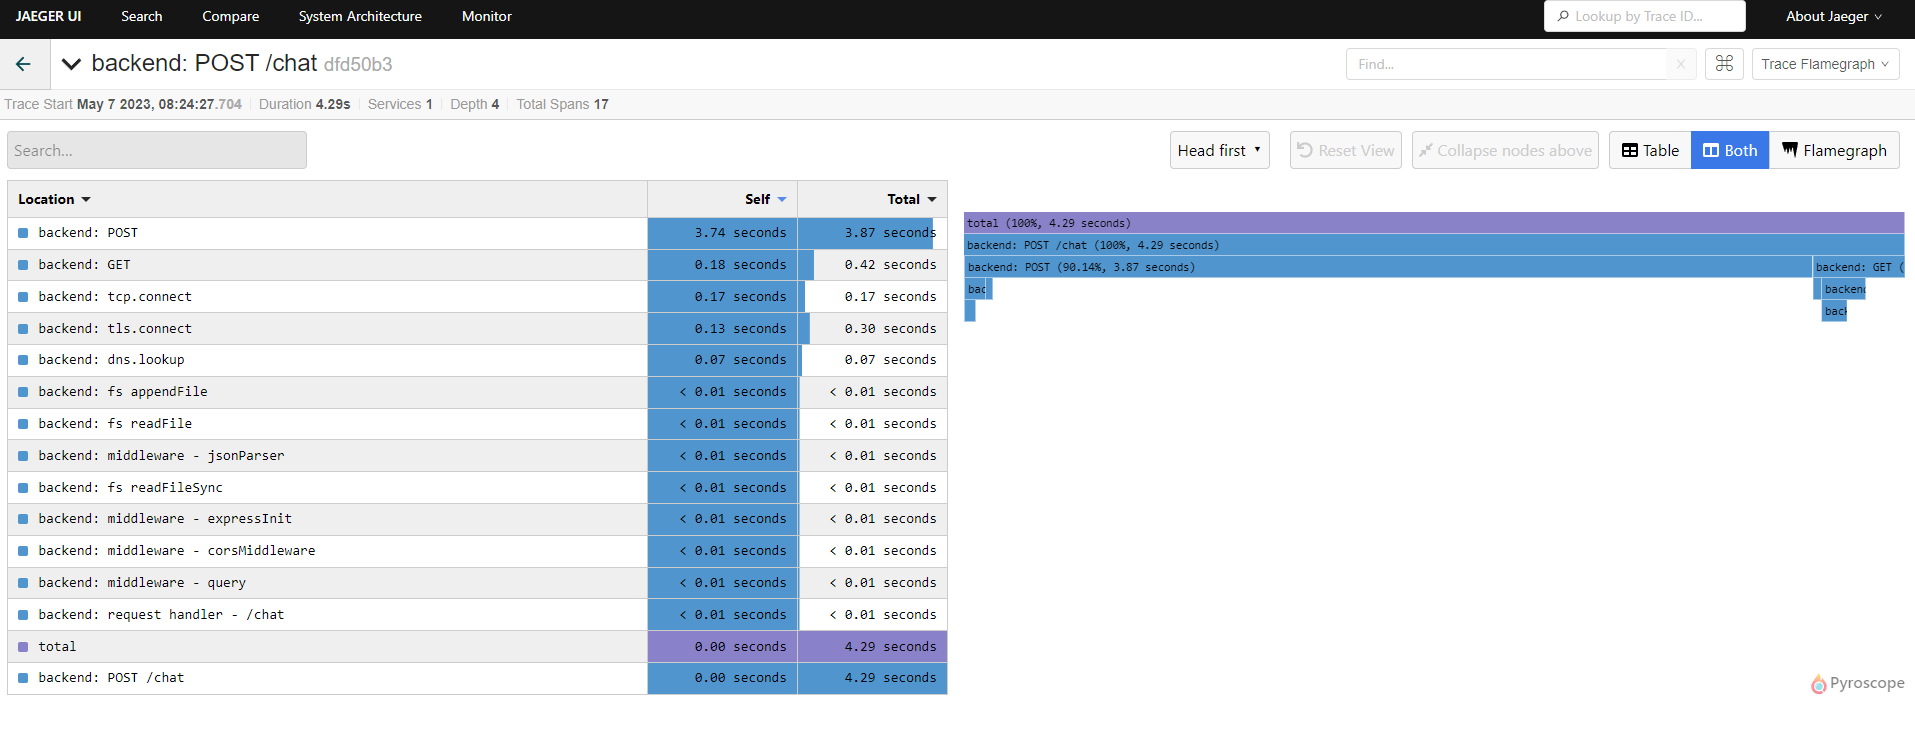Open the Compare nav item
This screenshot has height=733, width=1915.
[230, 16]
